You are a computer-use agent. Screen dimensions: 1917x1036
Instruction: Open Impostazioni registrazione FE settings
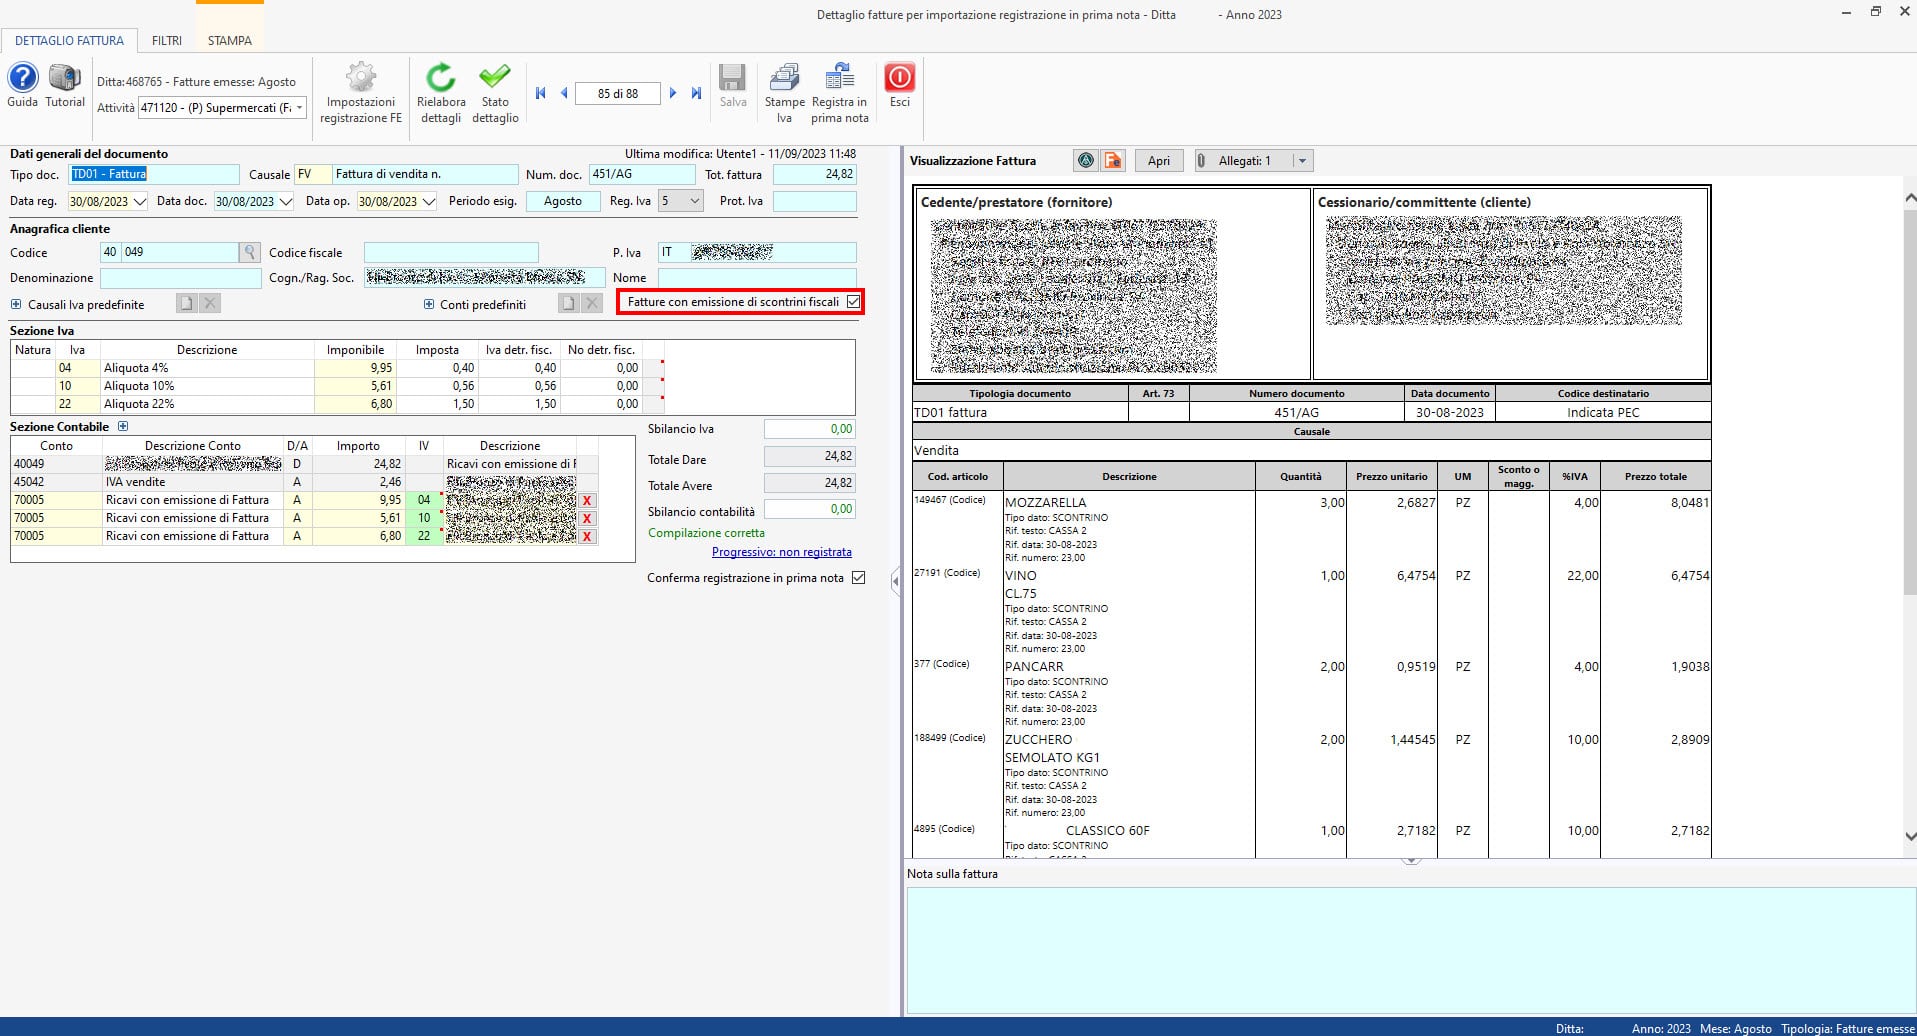click(x=360, y=79)
